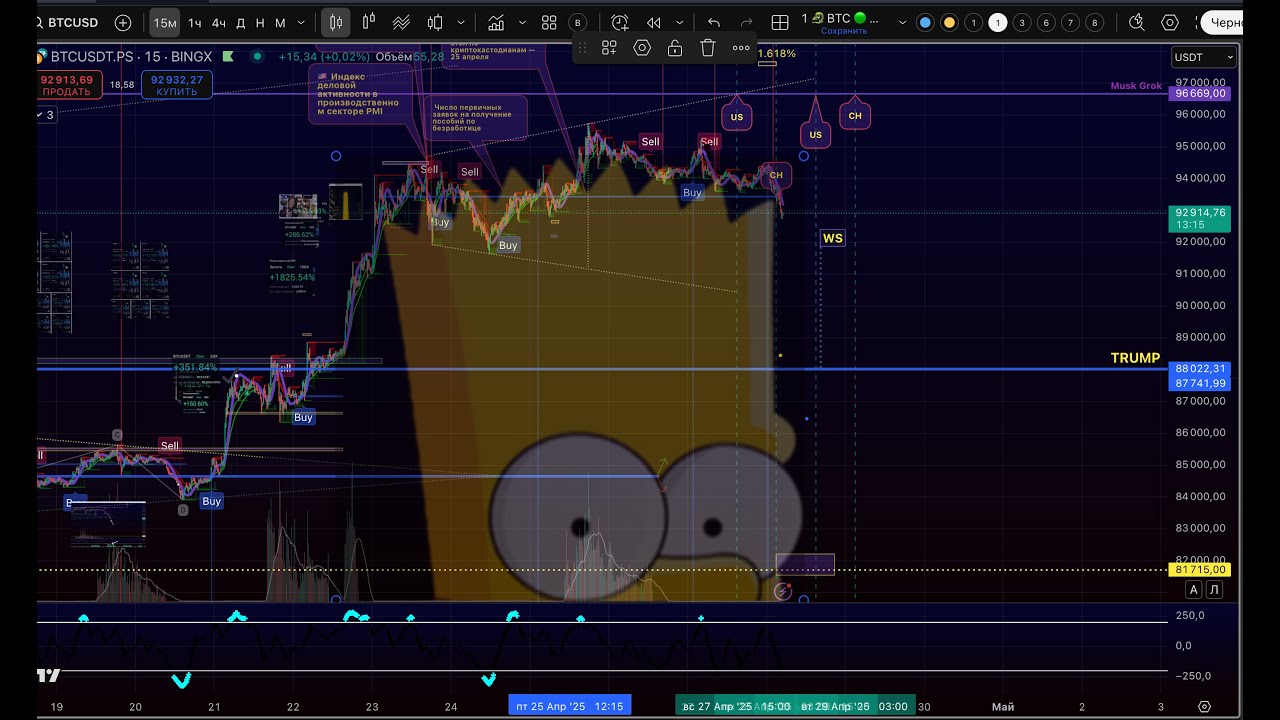Select the Д daily timeframe
This screenshot has height=720, width=1280.
(x=240, y=22)
